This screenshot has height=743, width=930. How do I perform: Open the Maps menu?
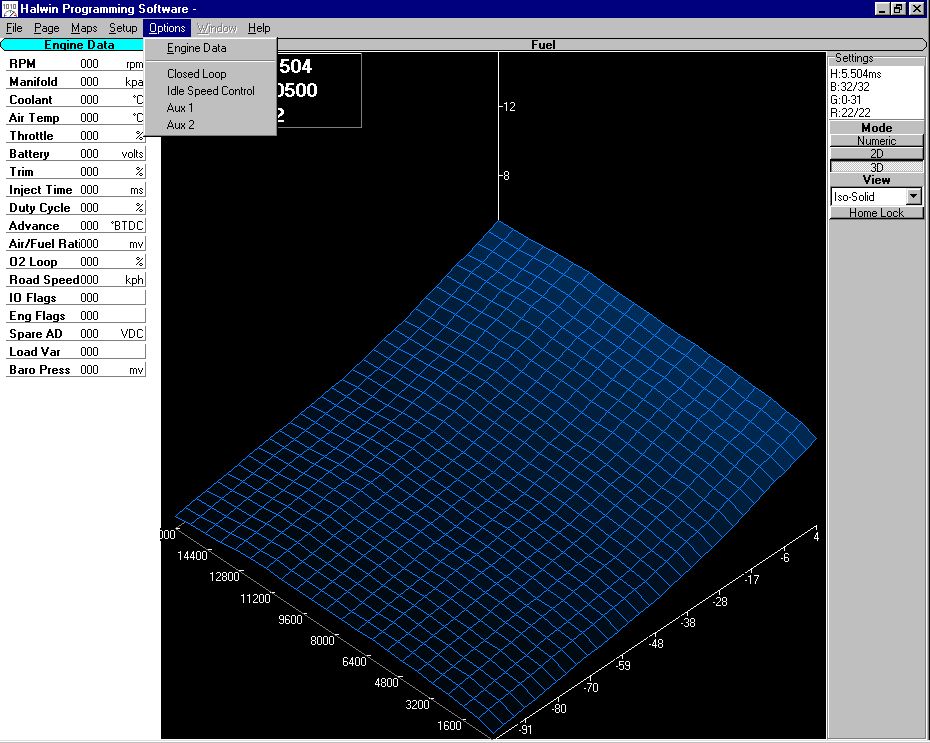(84, 28)
